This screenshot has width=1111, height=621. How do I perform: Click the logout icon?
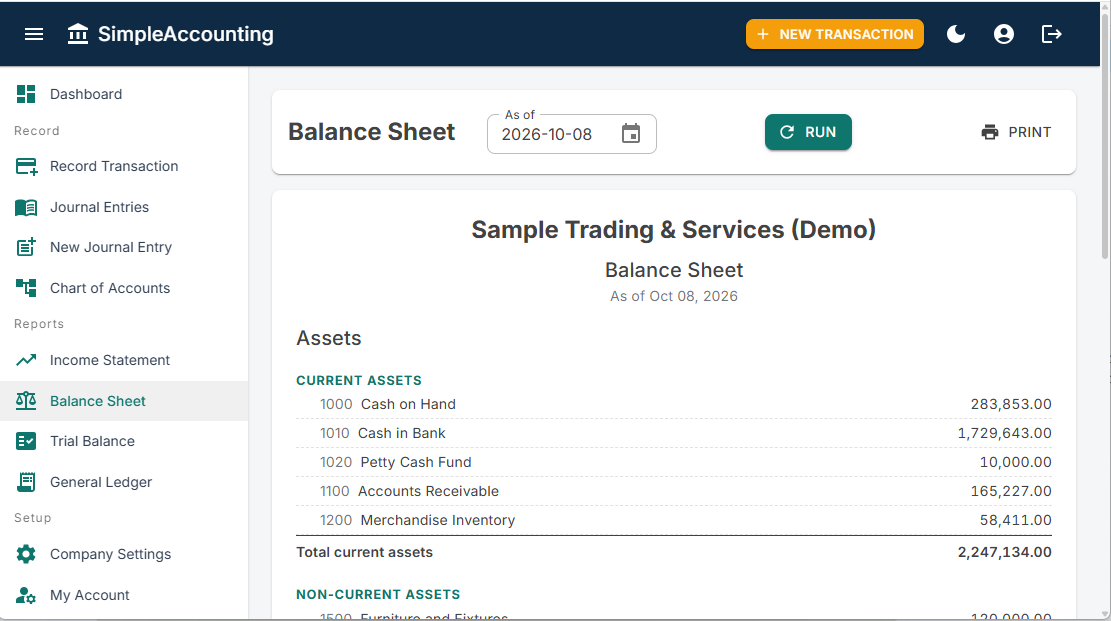tap(1051, 34)
